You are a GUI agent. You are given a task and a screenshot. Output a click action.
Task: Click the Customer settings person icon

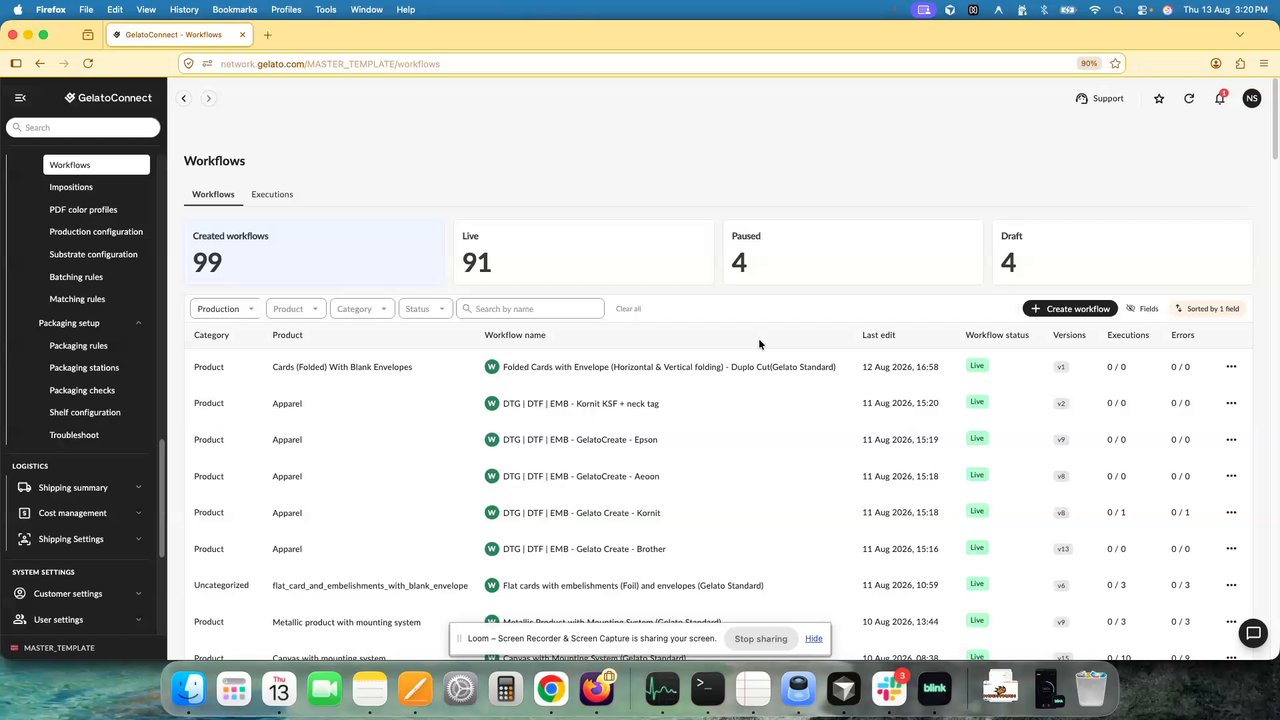20,594
